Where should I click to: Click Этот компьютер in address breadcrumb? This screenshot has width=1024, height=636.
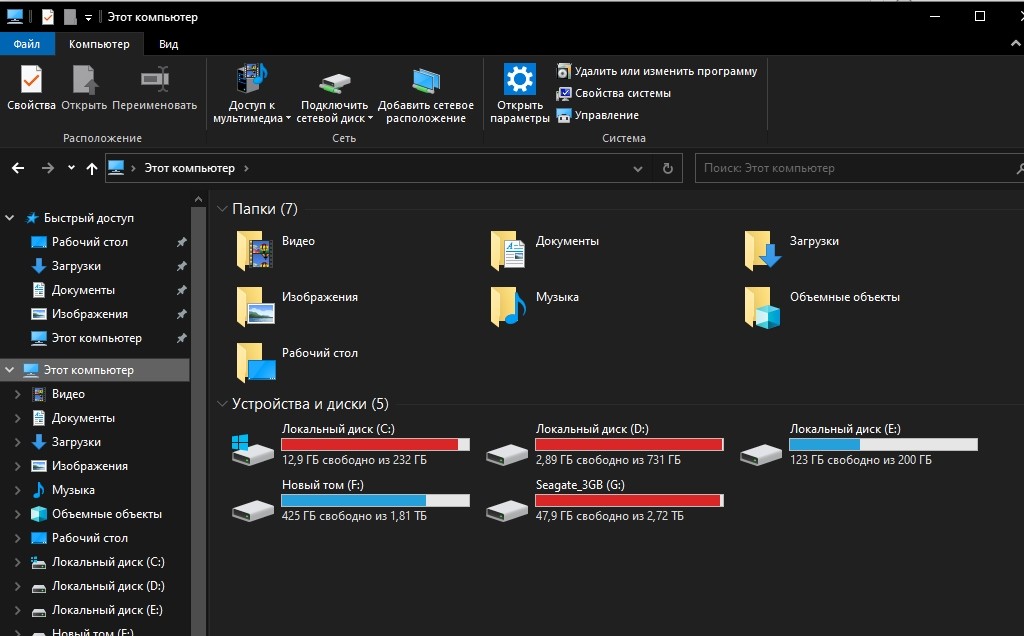[x=189, y=168]
